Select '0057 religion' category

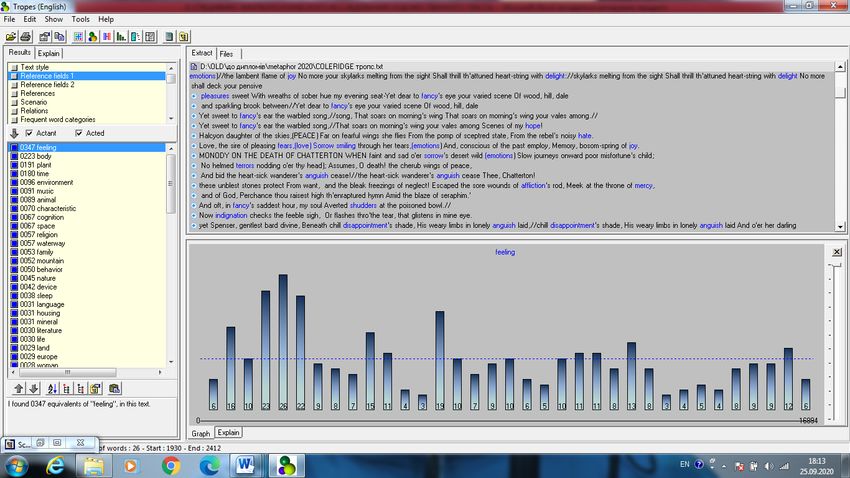pos(38,235)
